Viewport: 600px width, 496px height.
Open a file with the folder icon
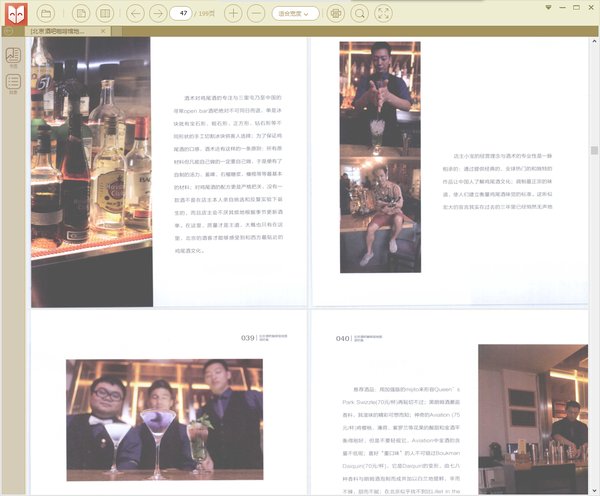click(46, 14)
